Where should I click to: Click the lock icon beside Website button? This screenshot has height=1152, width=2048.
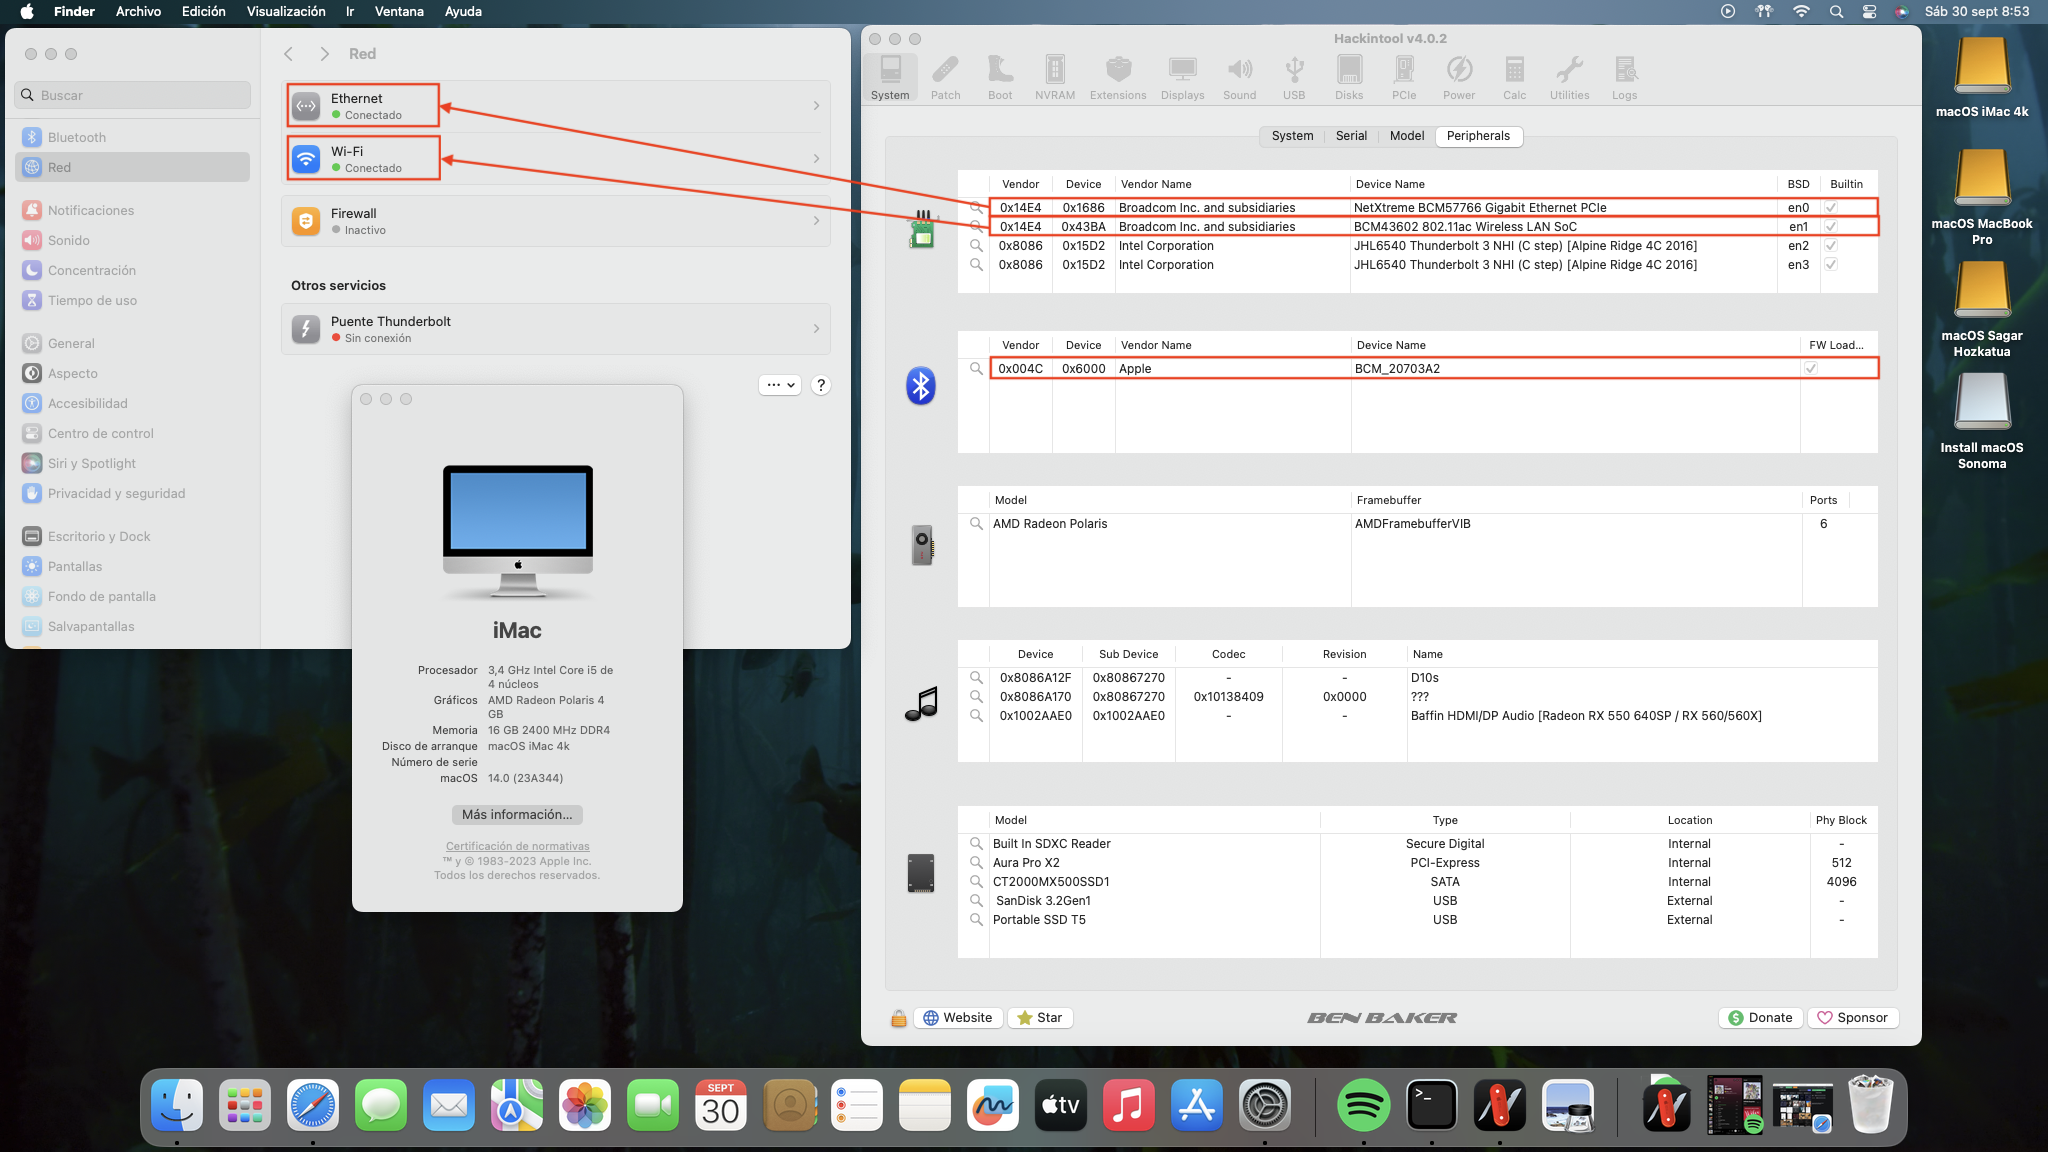pos(898,1018)
